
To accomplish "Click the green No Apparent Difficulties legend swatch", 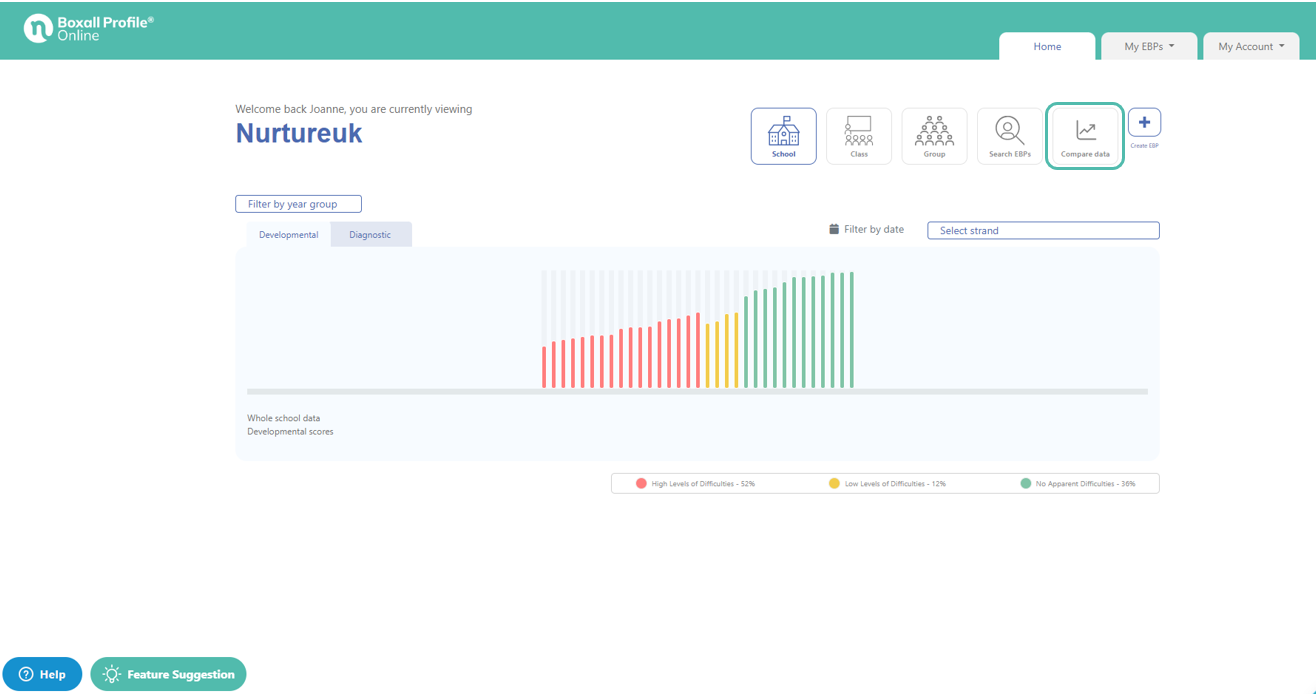I will click(x=1025, y=484).
